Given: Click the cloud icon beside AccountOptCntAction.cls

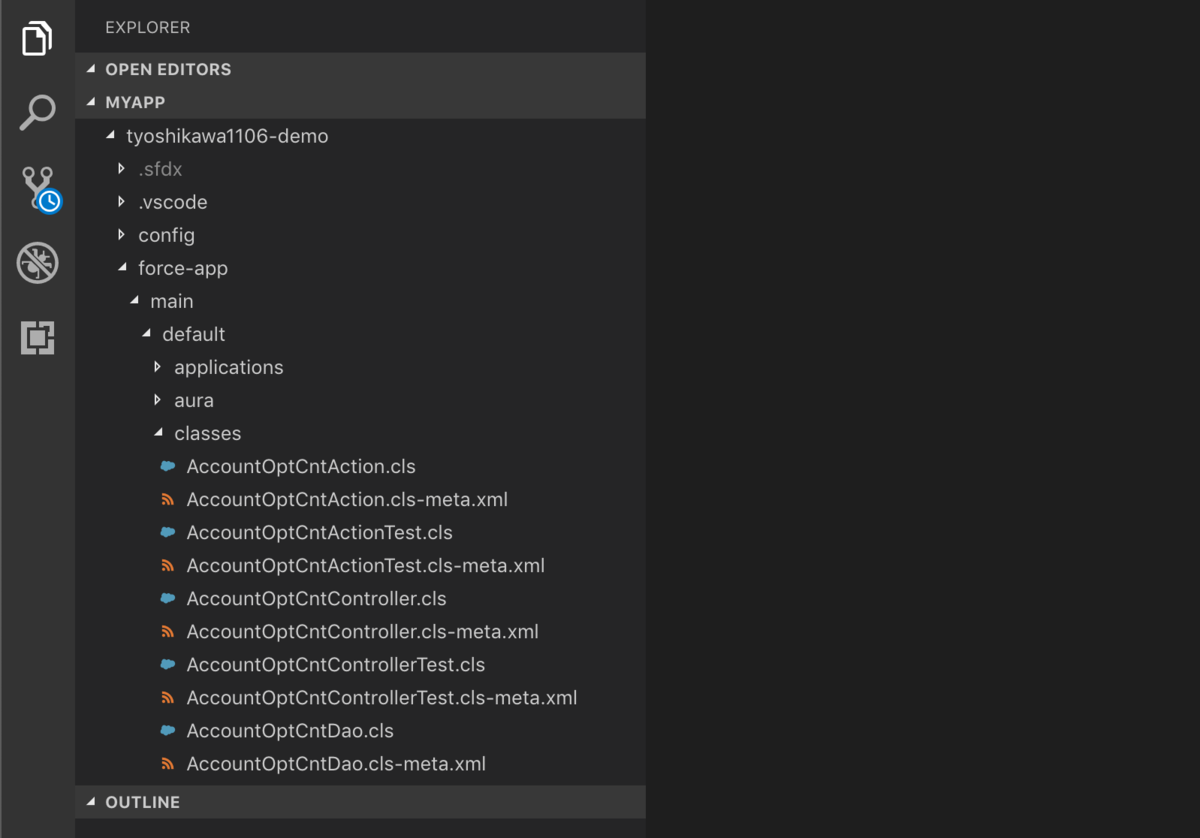Looking at the screenshot, I should point(167,466).
